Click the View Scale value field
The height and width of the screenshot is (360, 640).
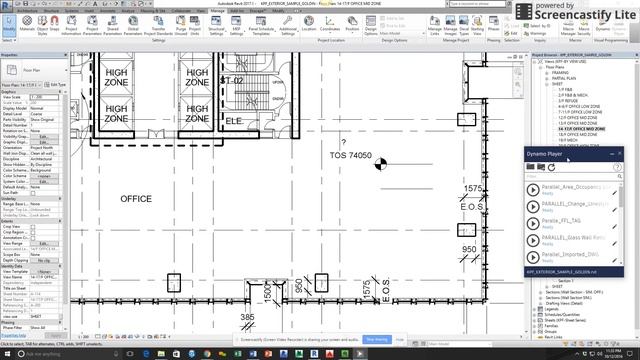click(x=44, y=97)
